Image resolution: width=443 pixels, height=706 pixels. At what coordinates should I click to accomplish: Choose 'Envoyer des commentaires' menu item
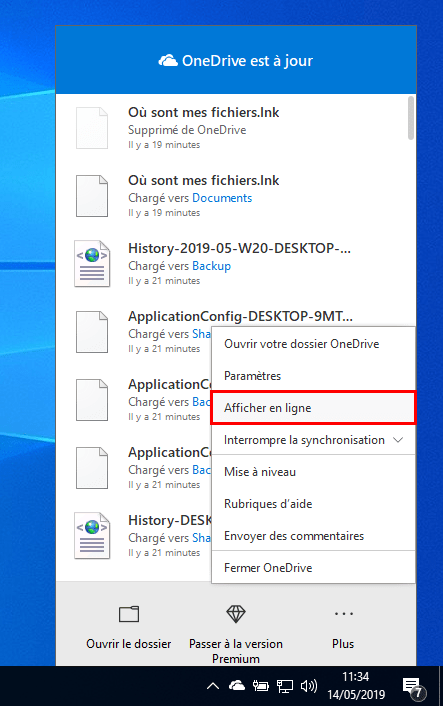point(313,535)
